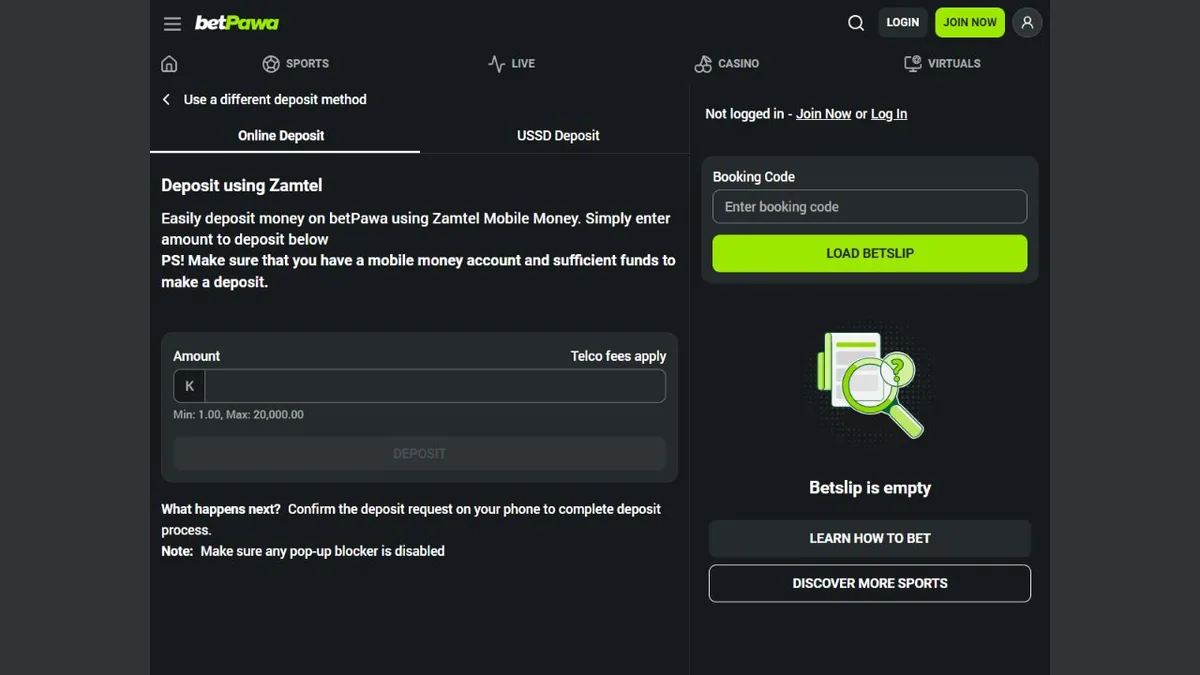Screen dimensions: 1200x675
Task: Click the empty betslip magnifier illustration
Action: [x=870, y=384]
